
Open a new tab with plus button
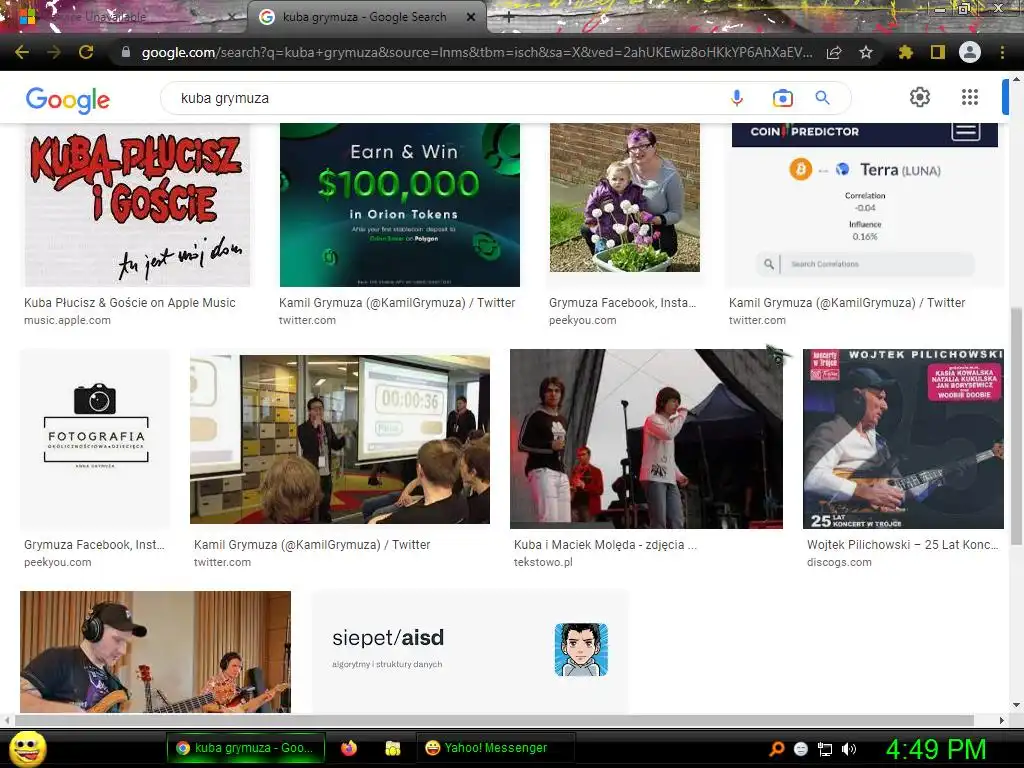click(x=509, y=18)
